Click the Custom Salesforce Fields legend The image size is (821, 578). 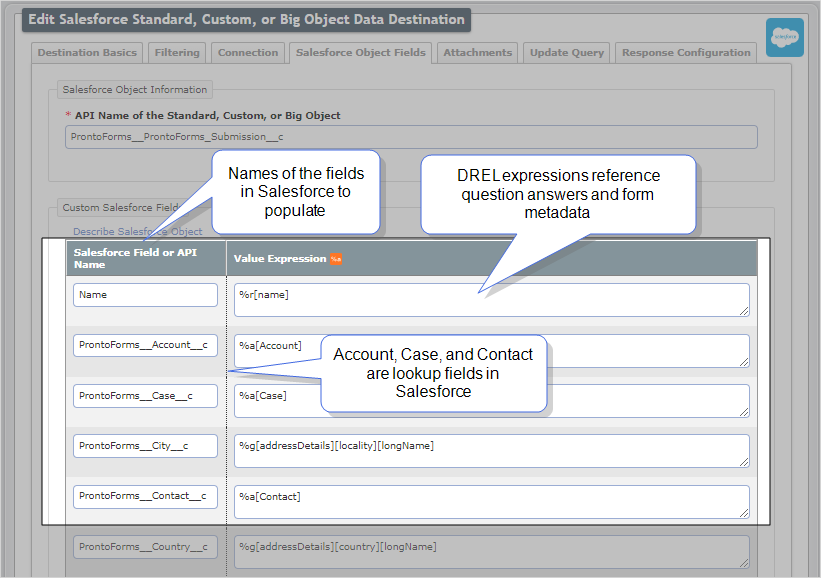pyautogui.click(x=121, y=207)
